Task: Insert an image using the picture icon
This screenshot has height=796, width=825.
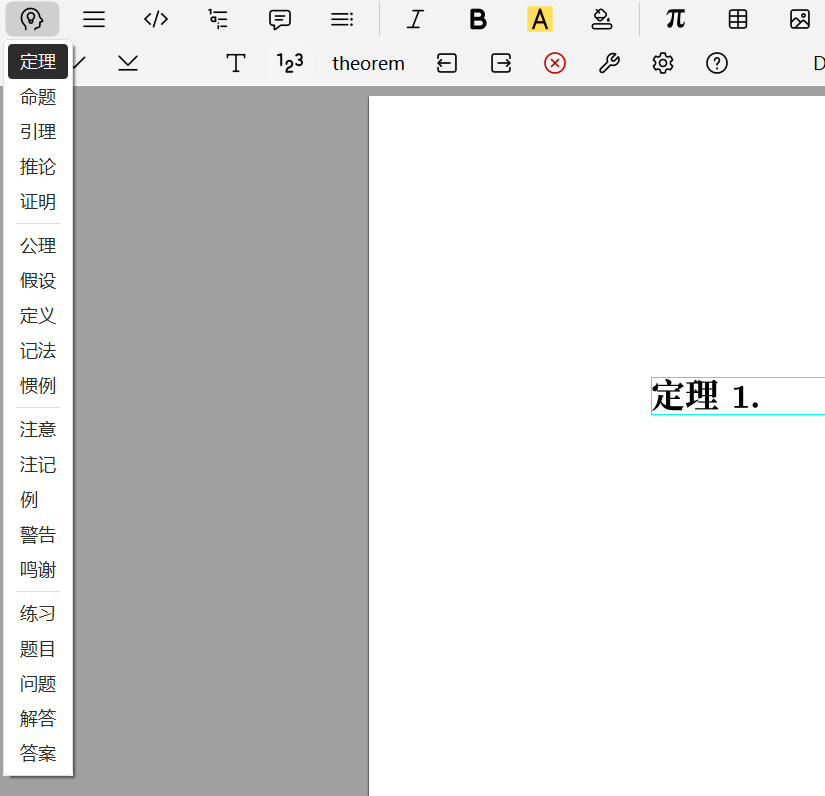Action: [x=800, y=19]
